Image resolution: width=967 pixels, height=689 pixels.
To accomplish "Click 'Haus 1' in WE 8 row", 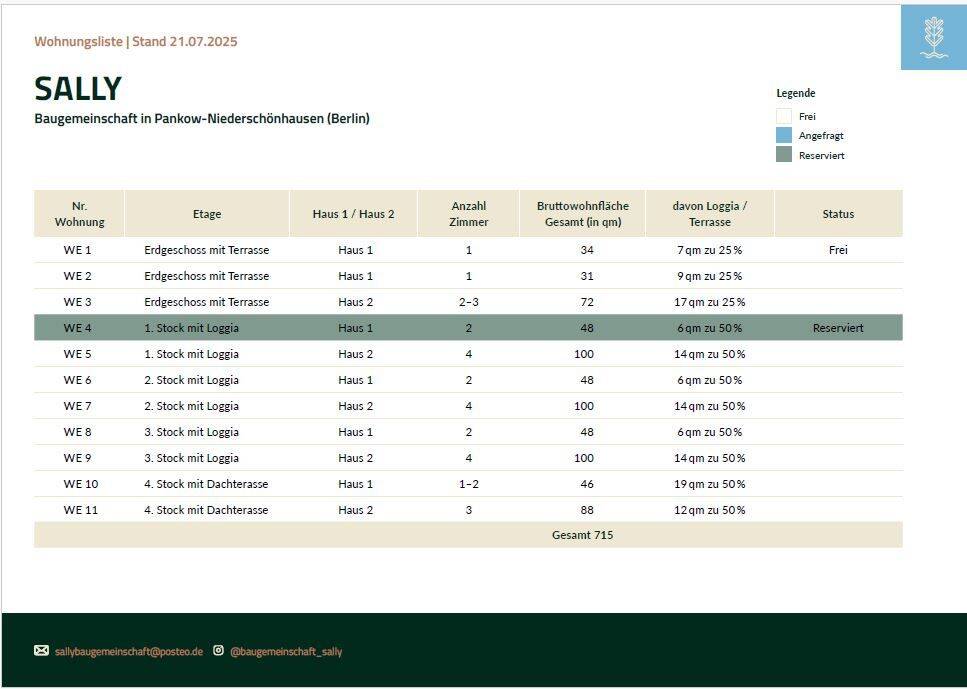I will point(355,432).
